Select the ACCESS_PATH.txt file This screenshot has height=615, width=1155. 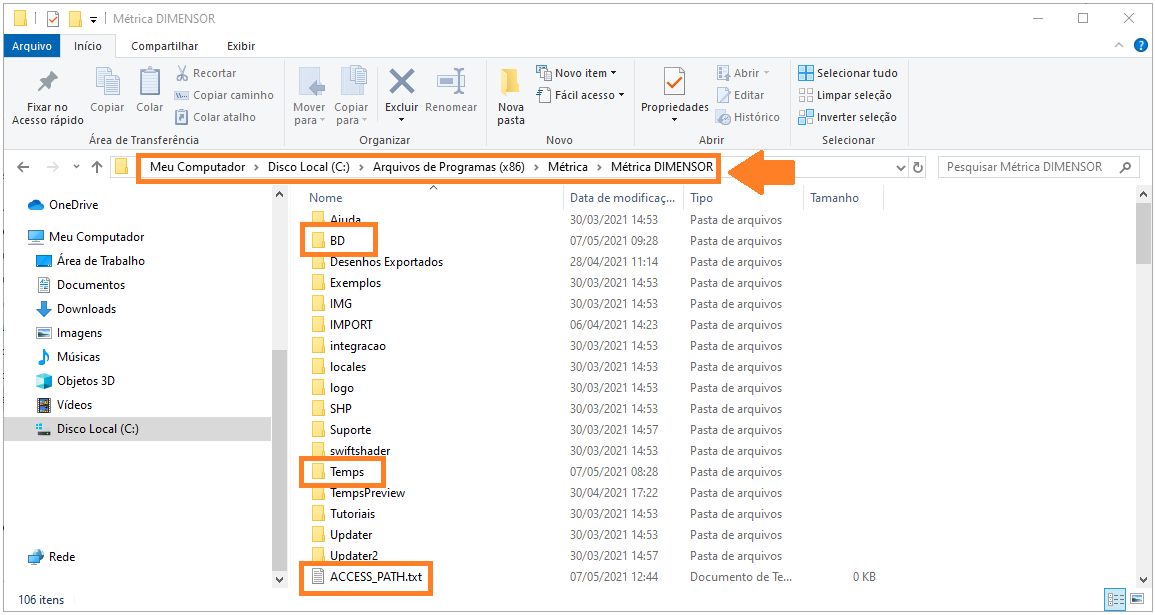pos(375,577)
